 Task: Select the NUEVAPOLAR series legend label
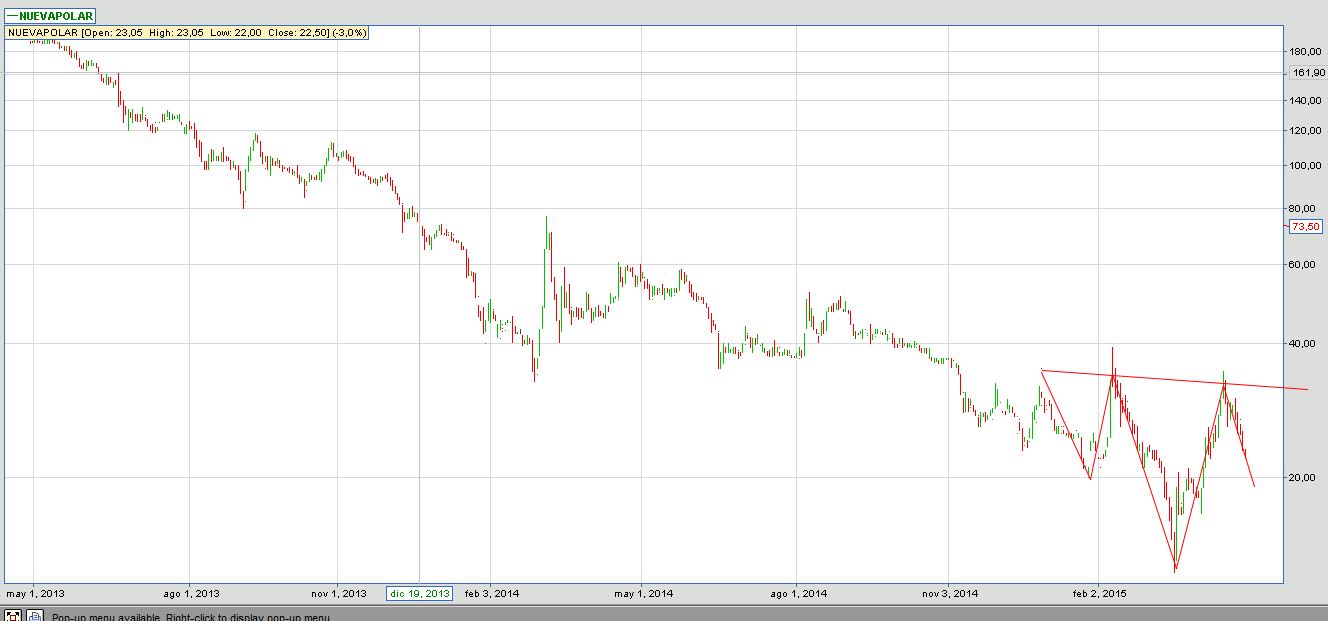(49, 16)
